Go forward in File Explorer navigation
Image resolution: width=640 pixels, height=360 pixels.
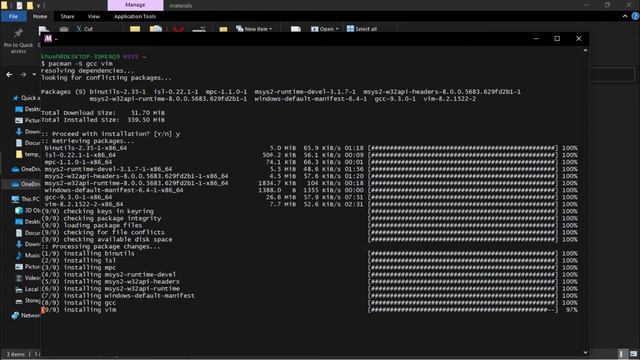point(23,75)
